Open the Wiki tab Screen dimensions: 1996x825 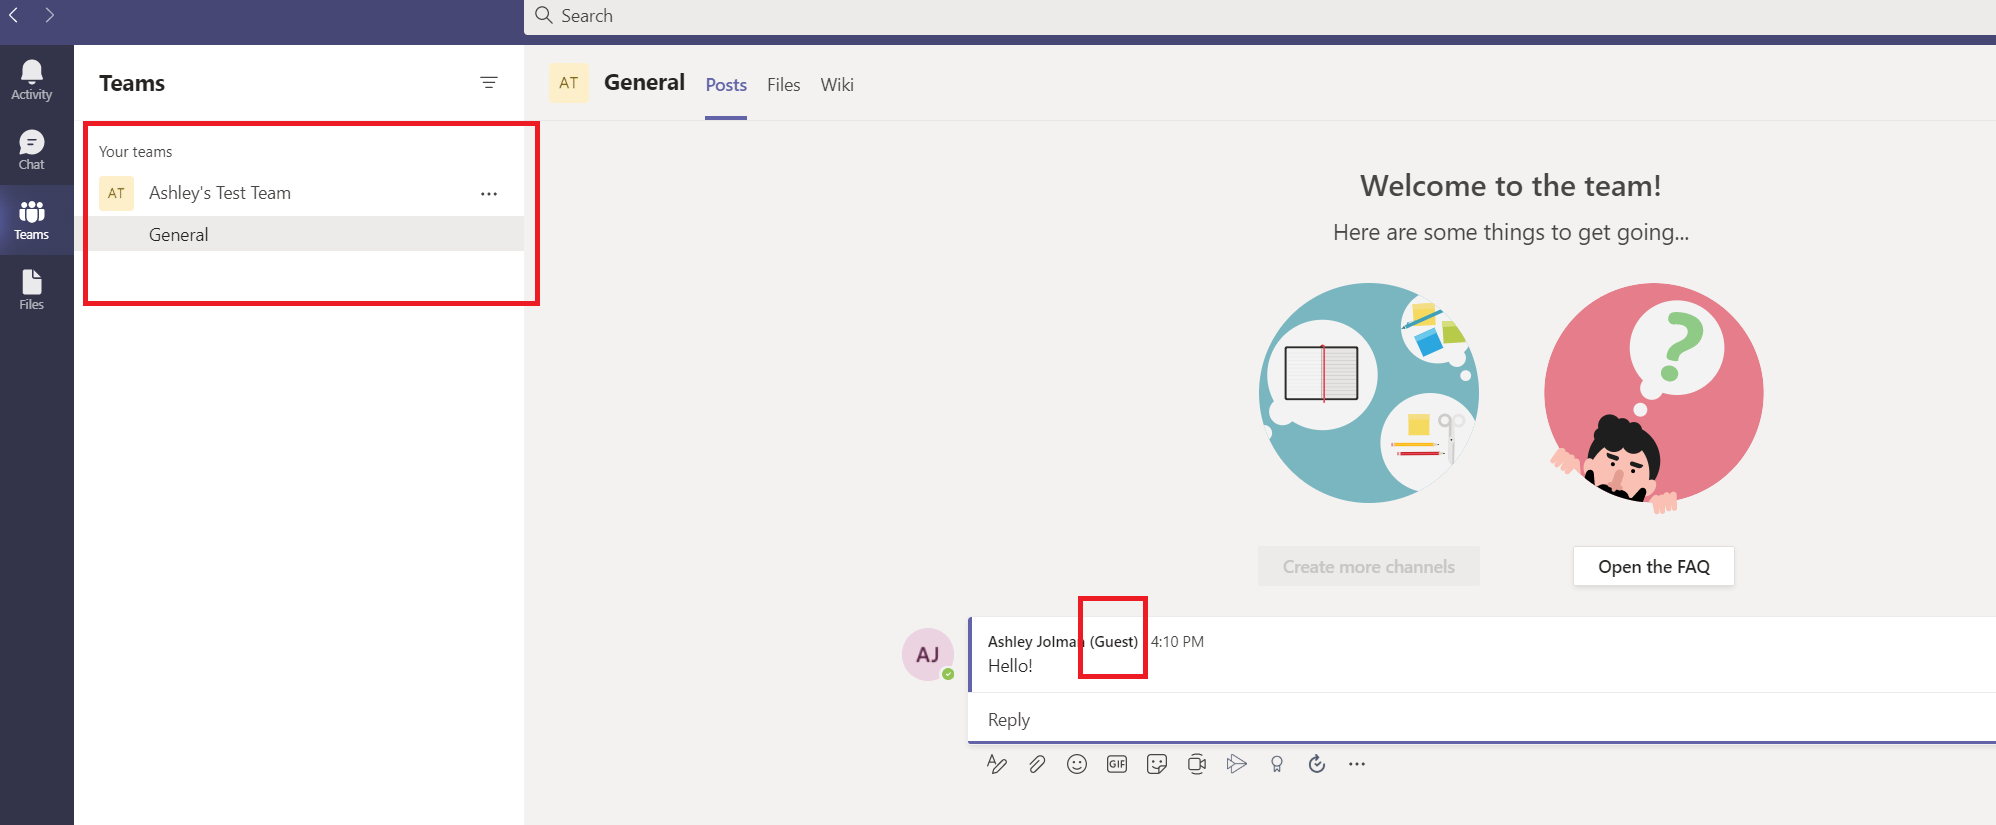(837, 85)
